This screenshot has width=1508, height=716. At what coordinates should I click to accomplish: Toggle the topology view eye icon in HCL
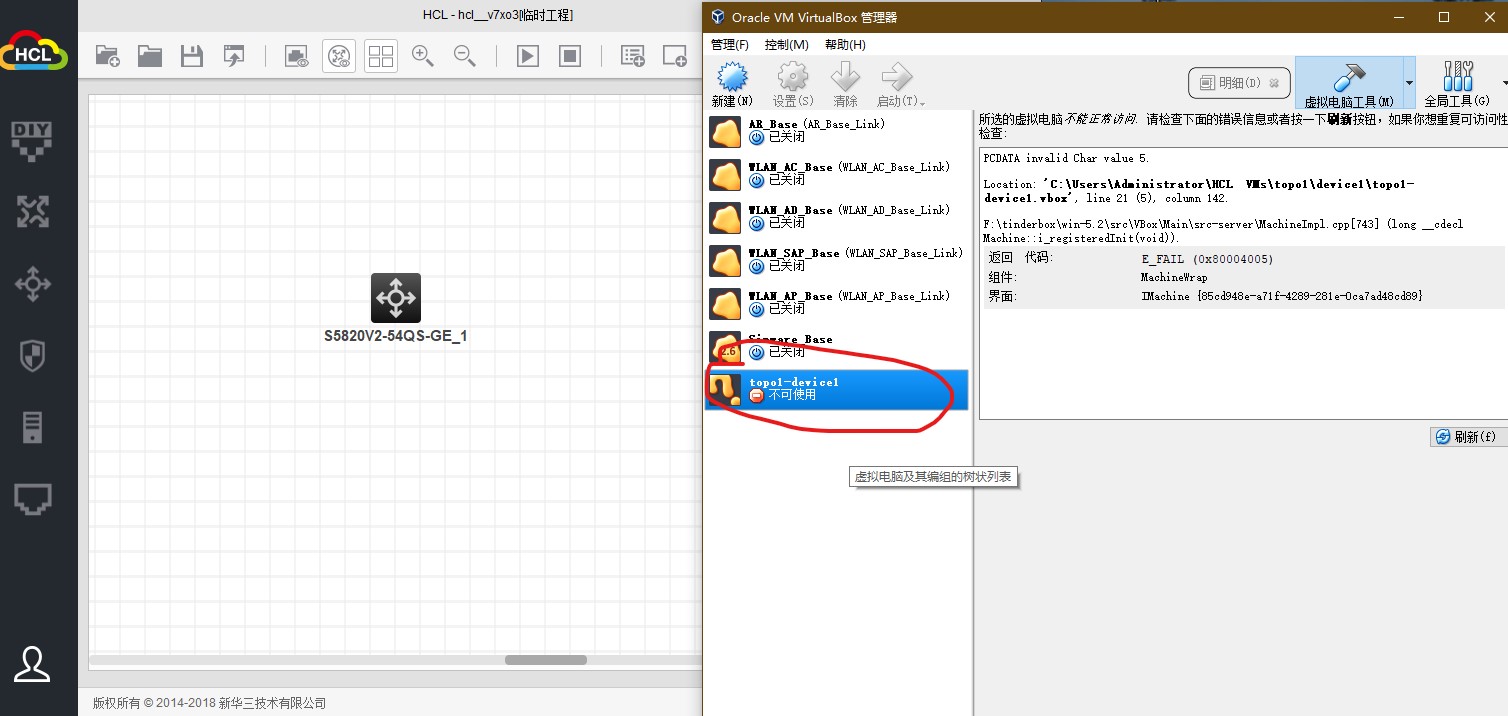click(339, 56)
